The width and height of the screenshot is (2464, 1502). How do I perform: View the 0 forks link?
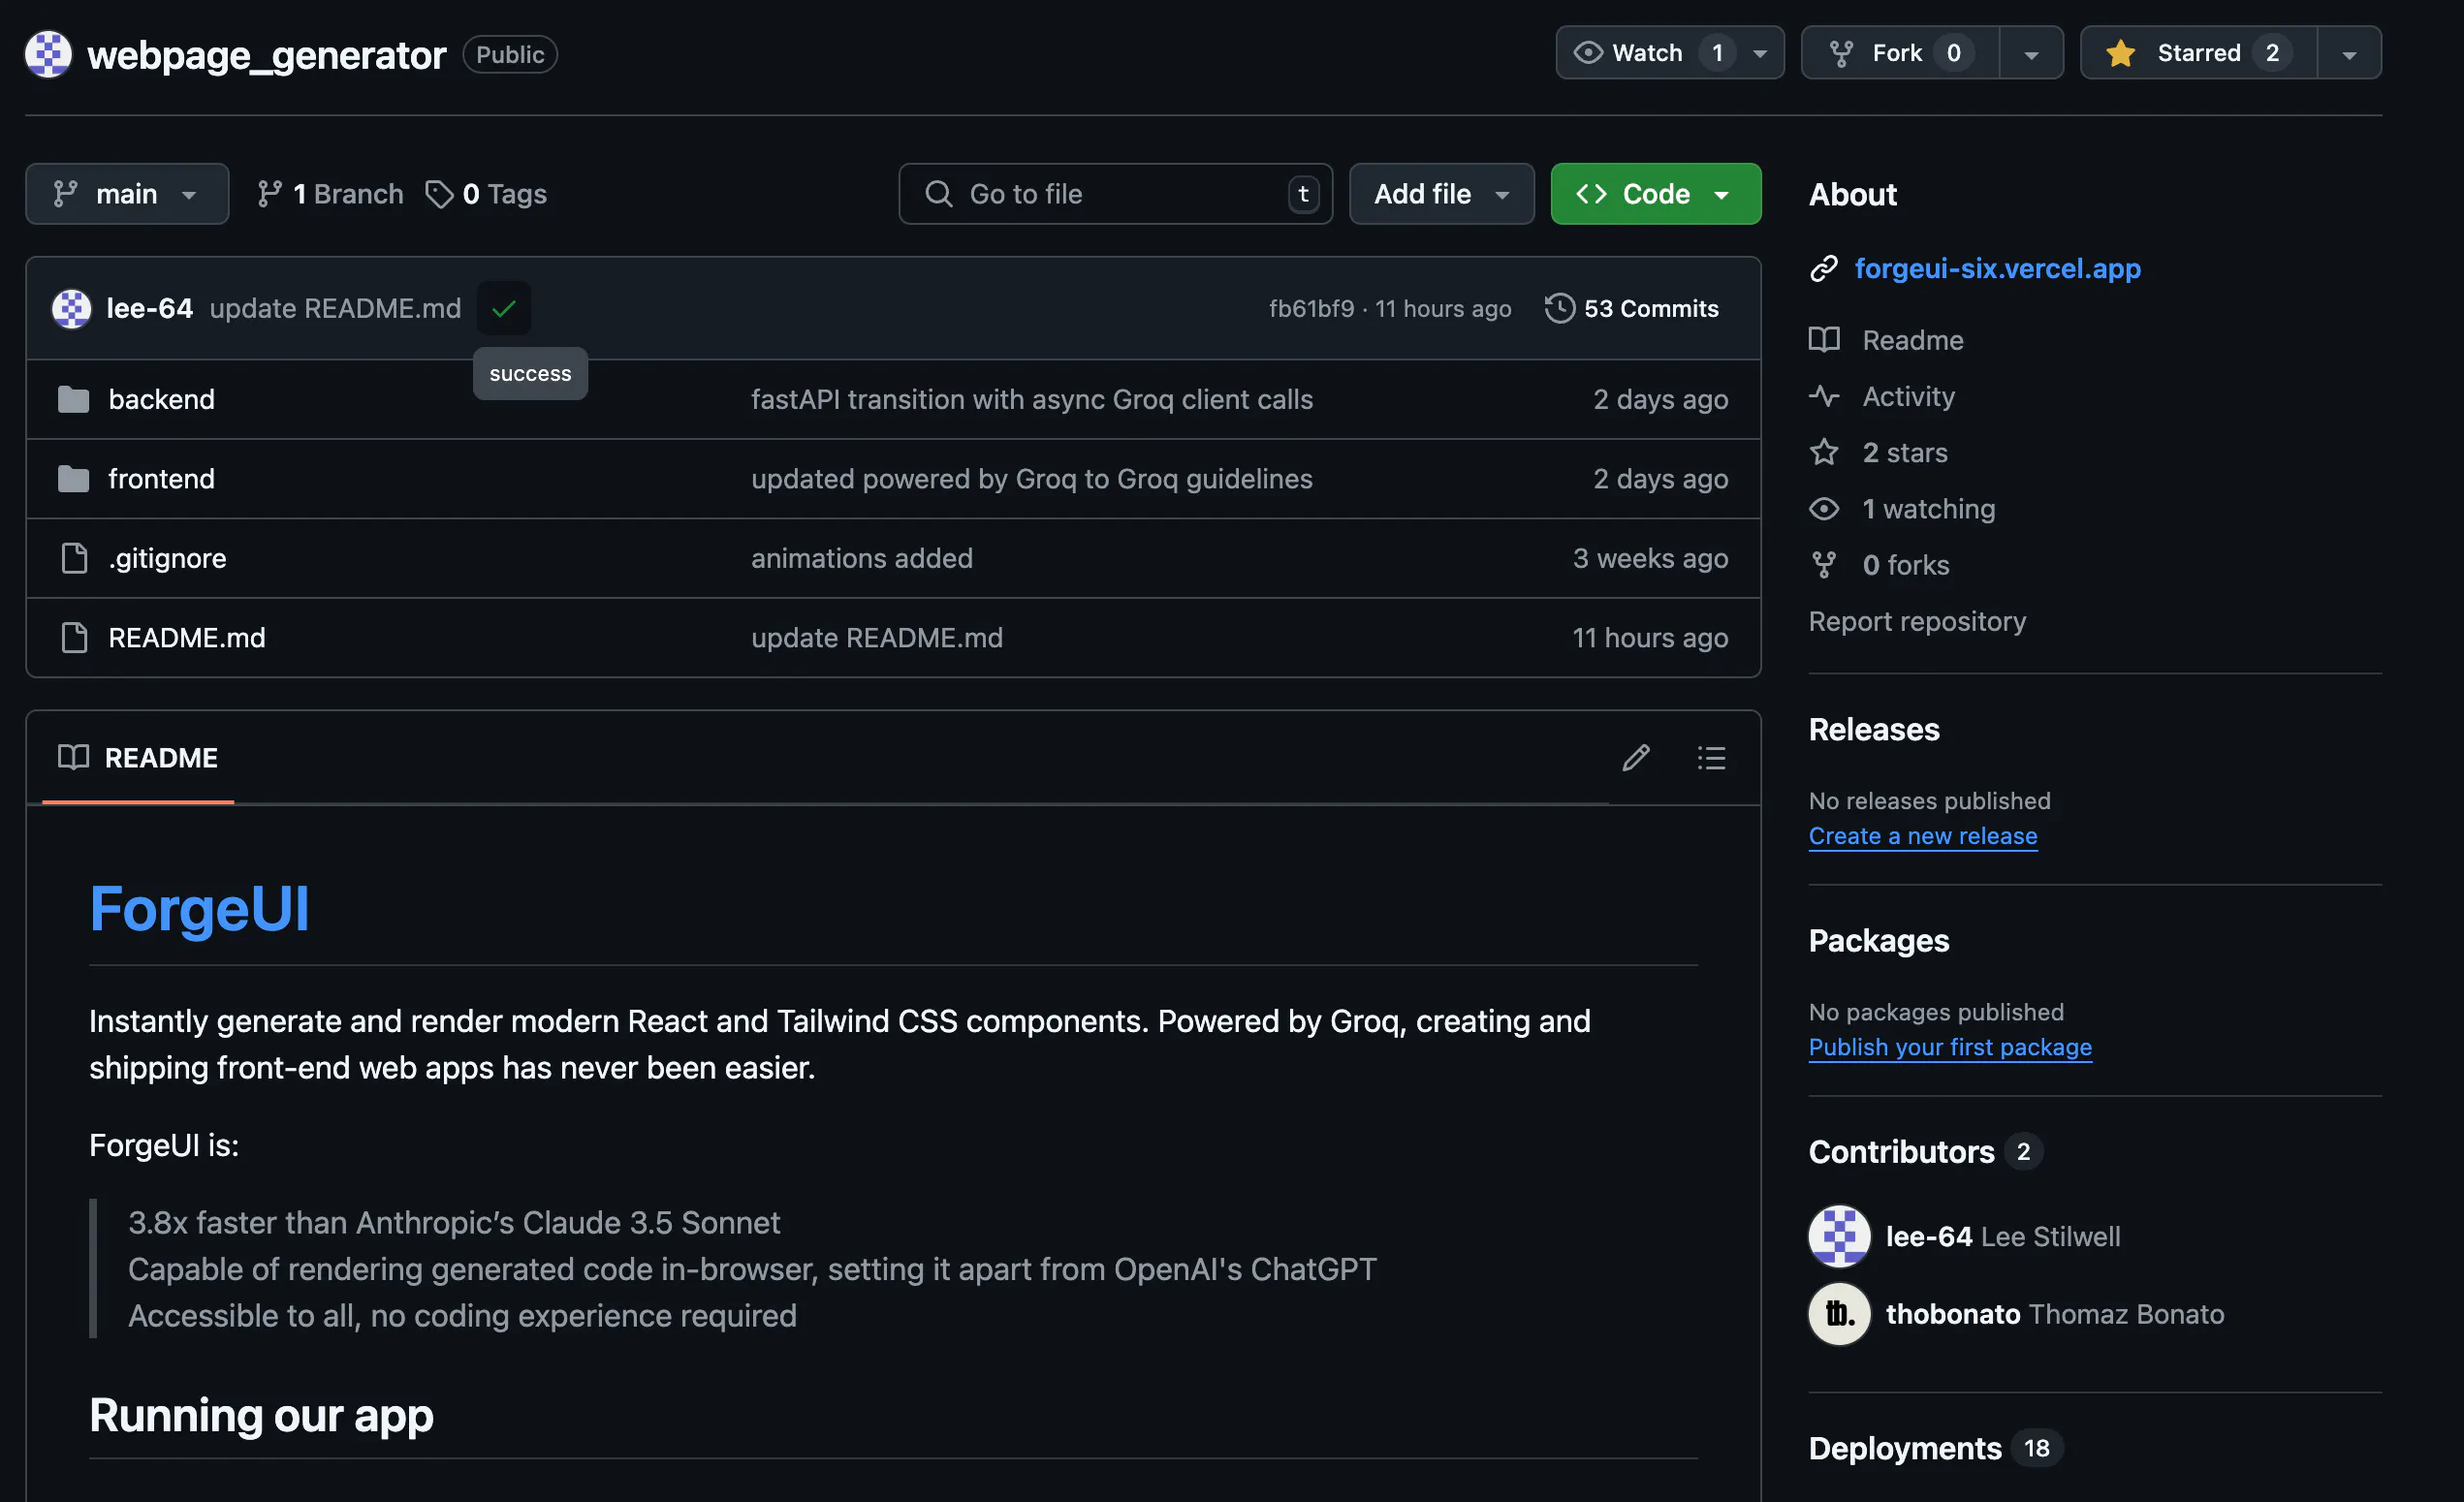coord(1905,565)
